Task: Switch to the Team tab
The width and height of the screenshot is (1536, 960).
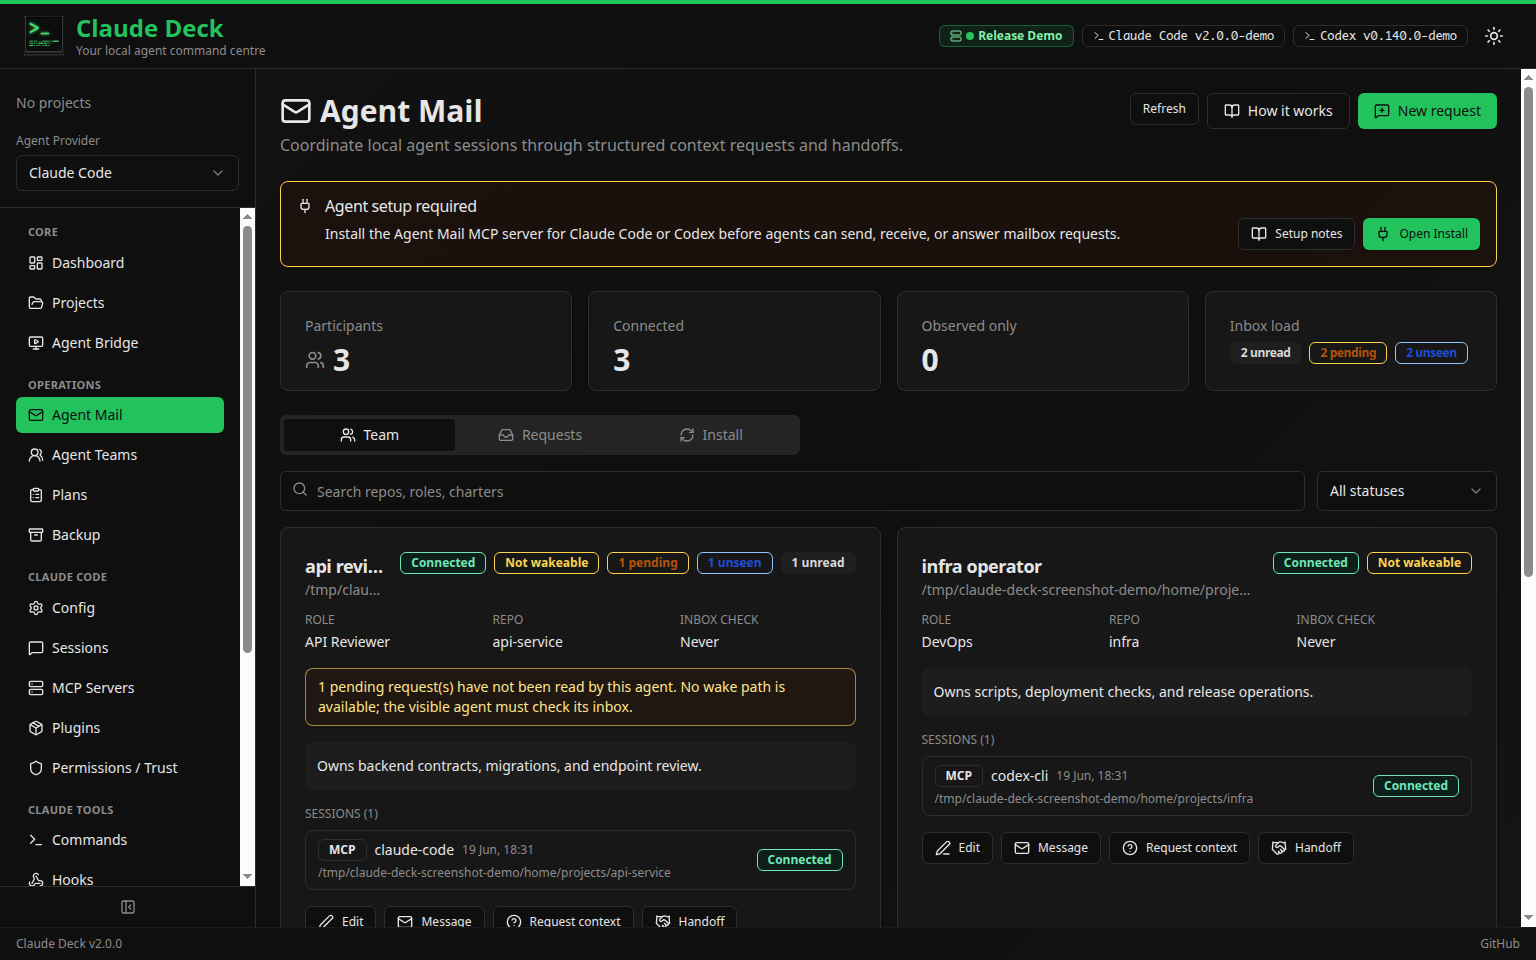Action: [369, 435]
